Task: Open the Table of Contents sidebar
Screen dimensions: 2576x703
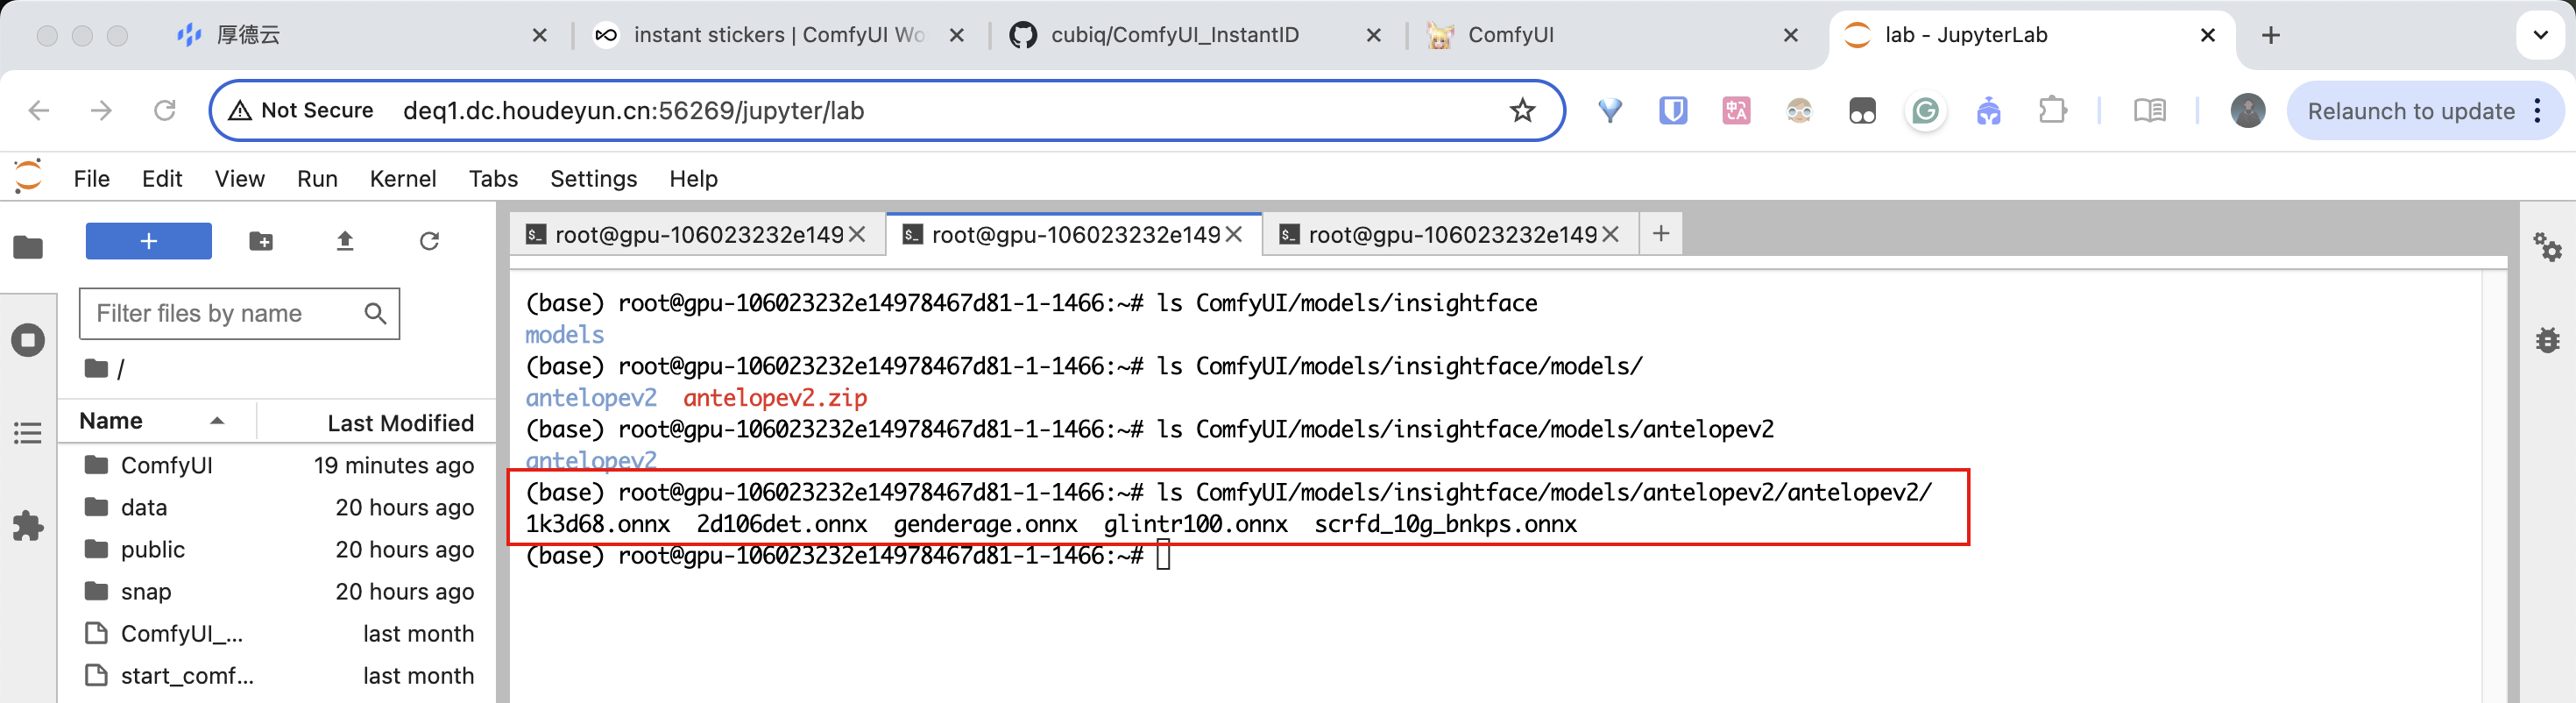Action: [x=28, y=433]
